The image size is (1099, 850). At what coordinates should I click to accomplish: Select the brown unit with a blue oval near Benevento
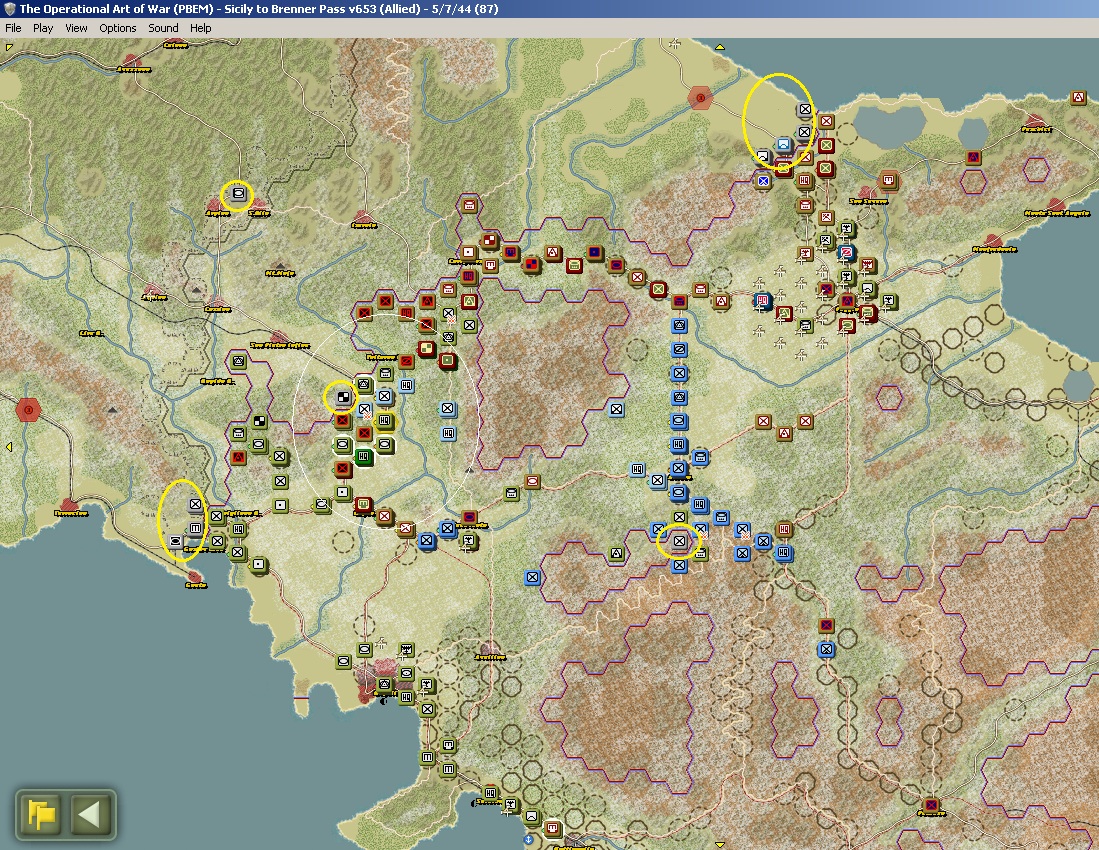(469, 517)
